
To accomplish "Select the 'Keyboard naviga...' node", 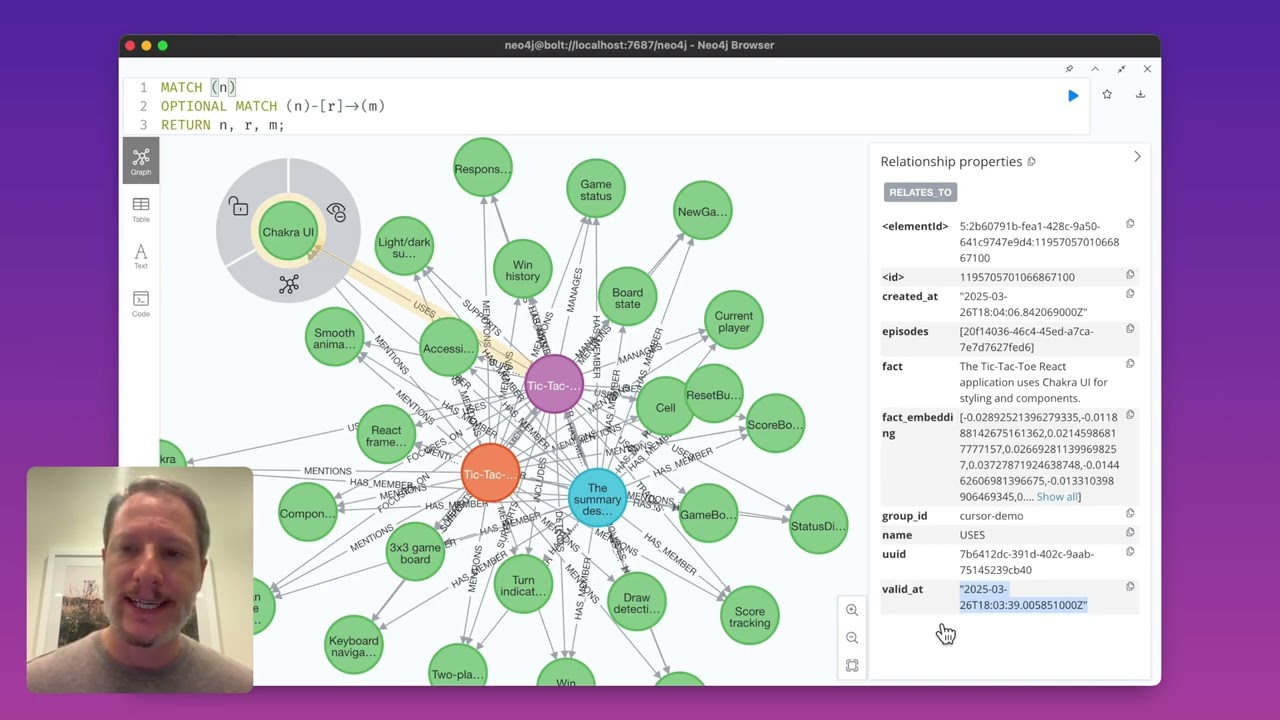I will coord(354,646).
